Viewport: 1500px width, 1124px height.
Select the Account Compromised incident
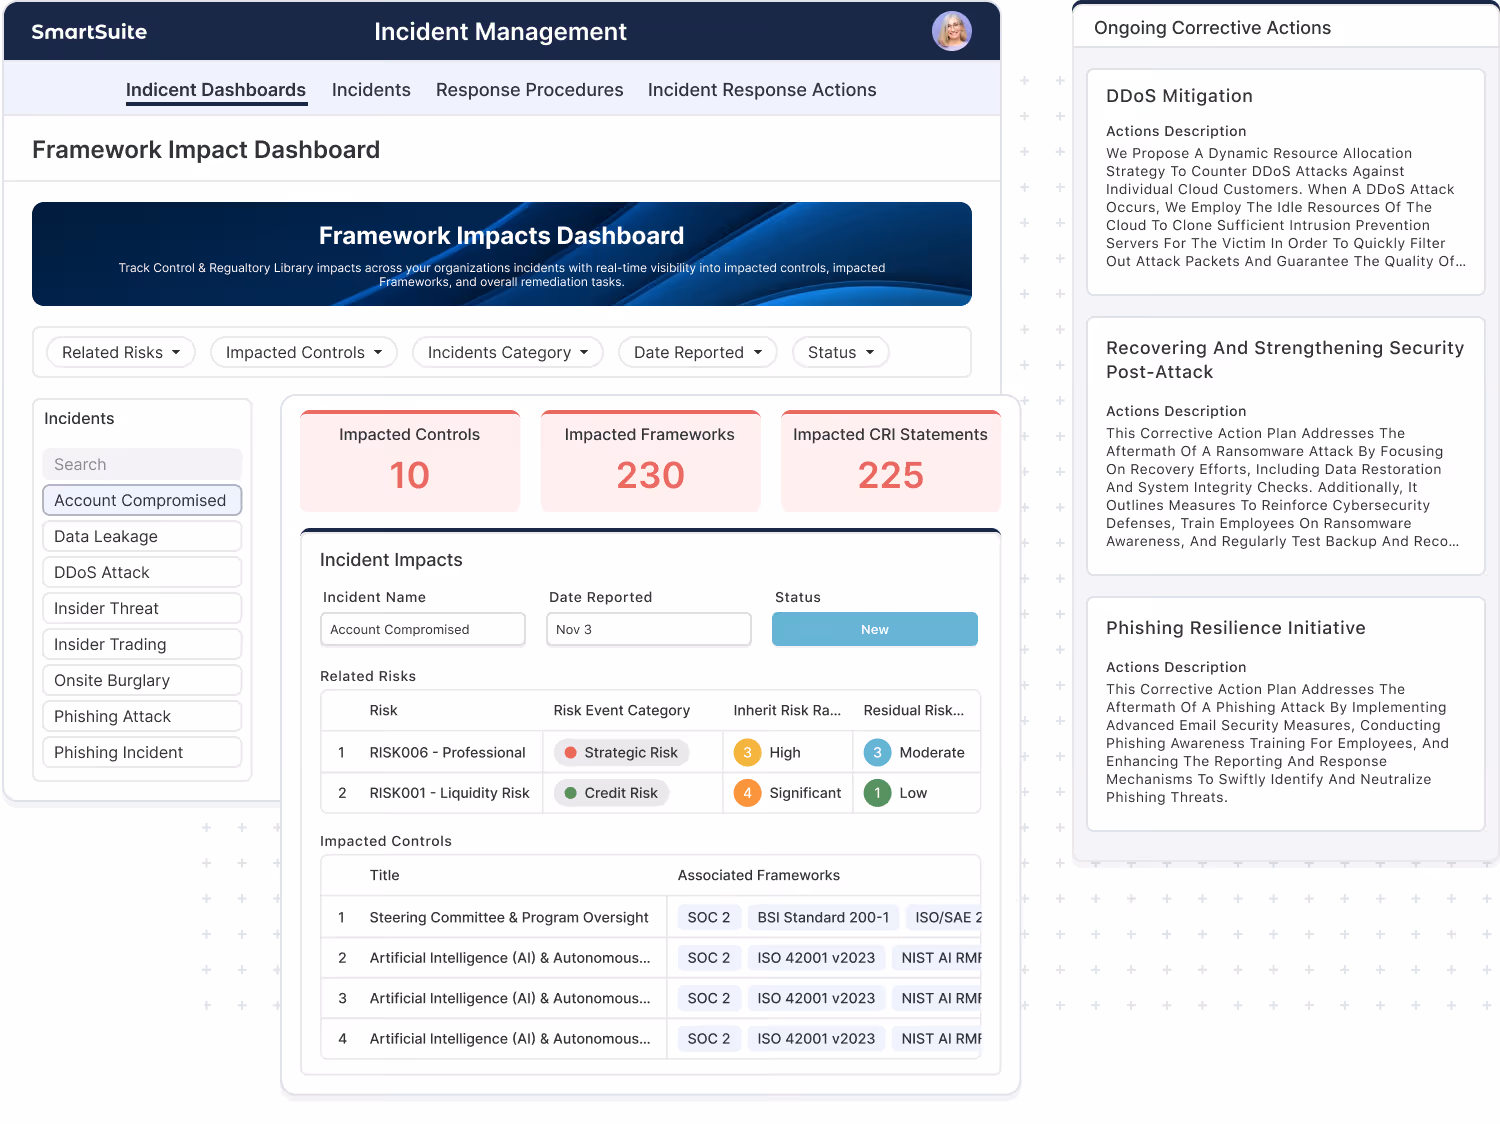142,500
